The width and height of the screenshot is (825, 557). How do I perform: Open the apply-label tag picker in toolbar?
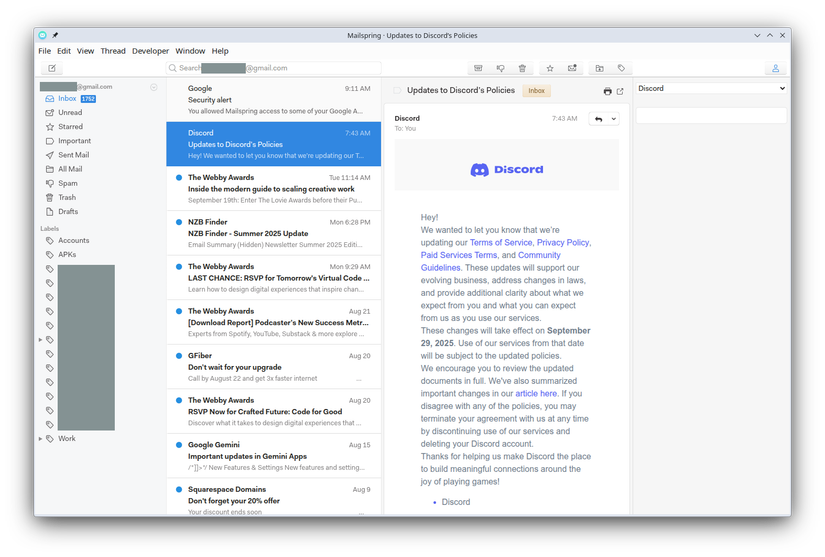point(621,68)
